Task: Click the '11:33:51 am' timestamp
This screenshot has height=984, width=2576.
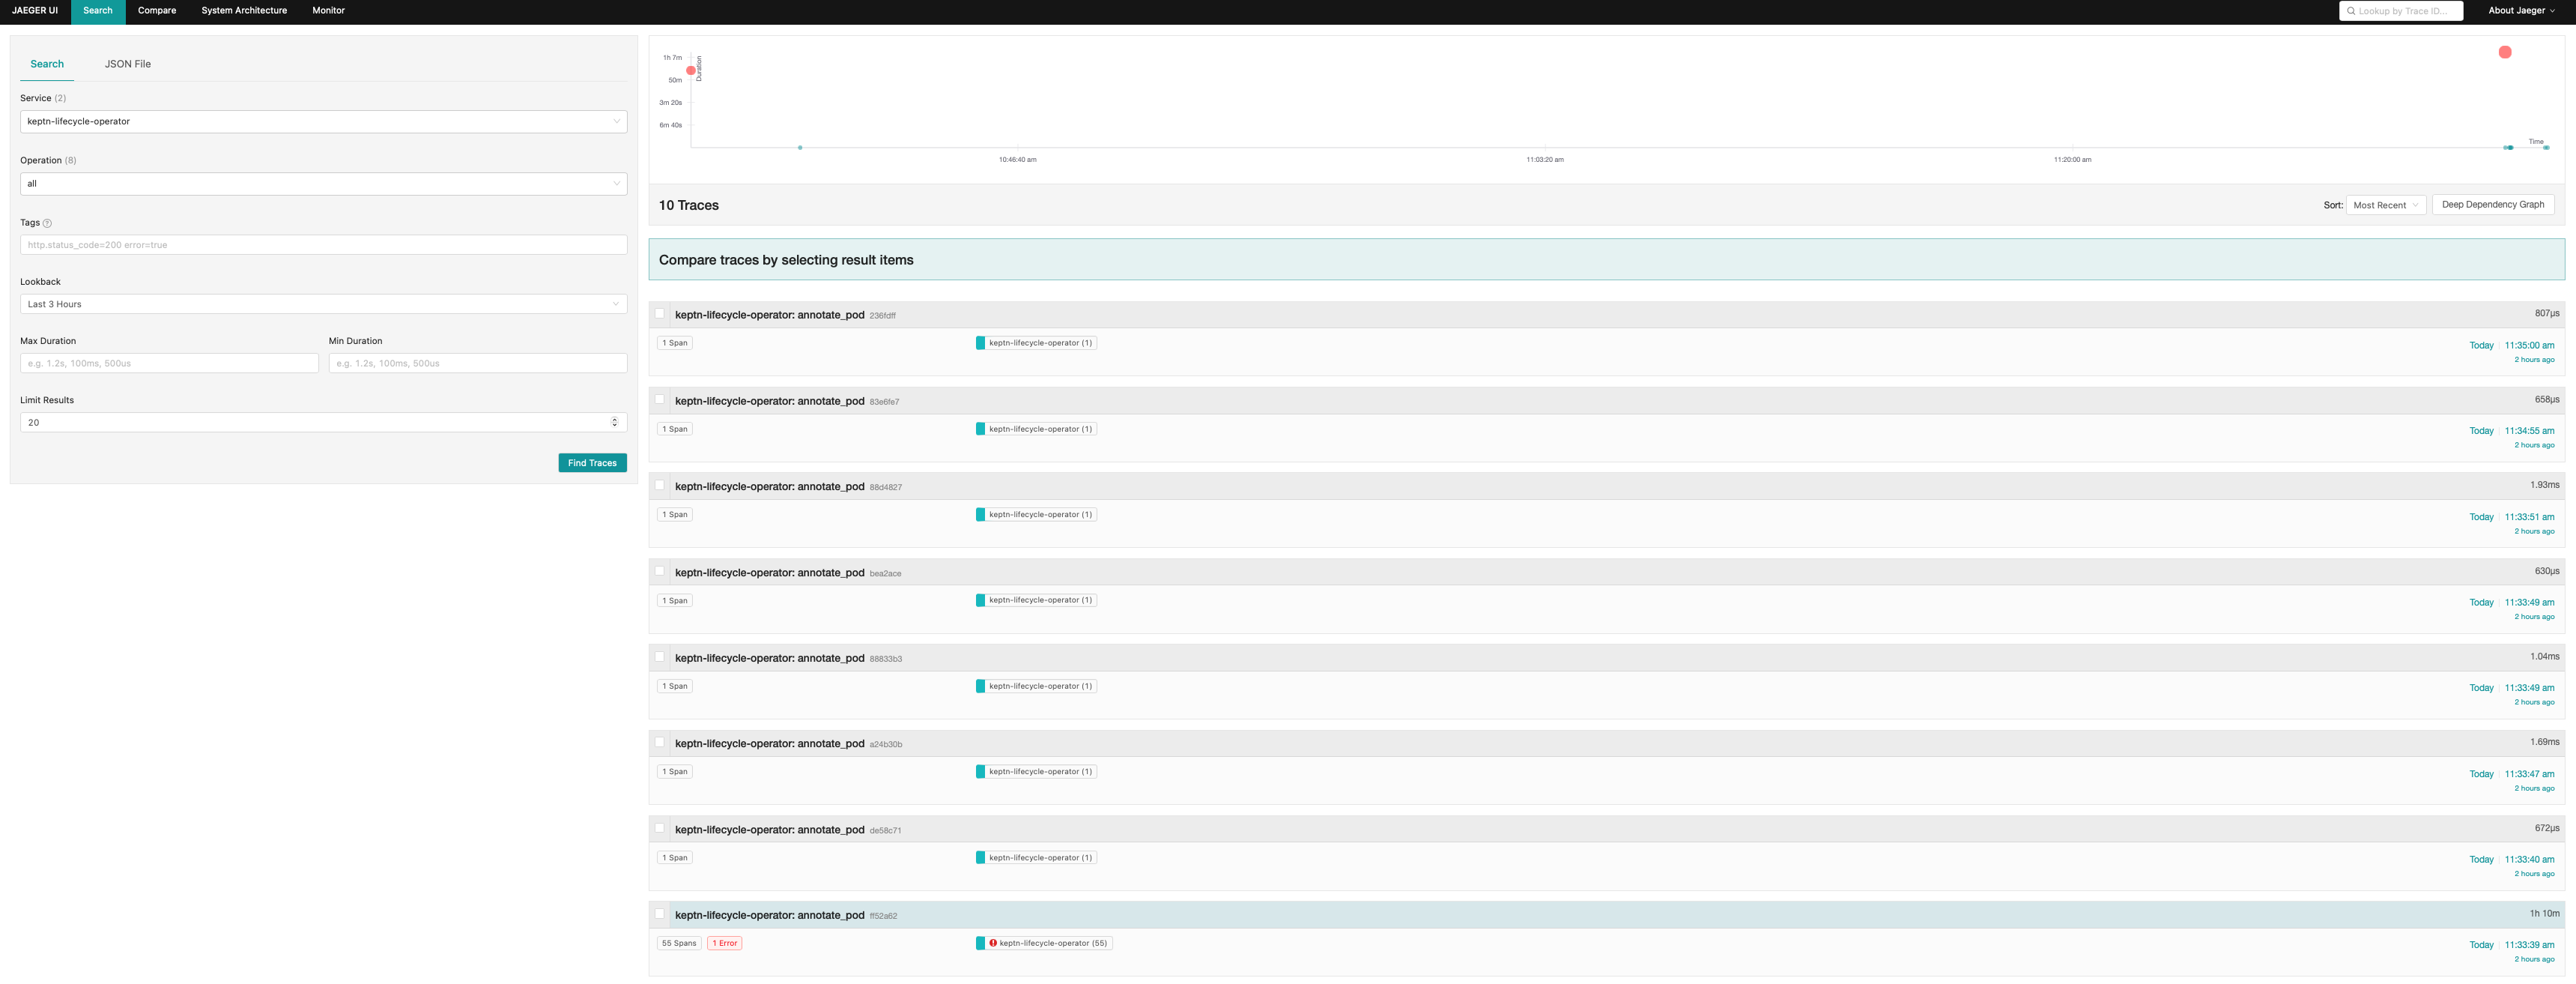Action: (x=2529, y=517)
